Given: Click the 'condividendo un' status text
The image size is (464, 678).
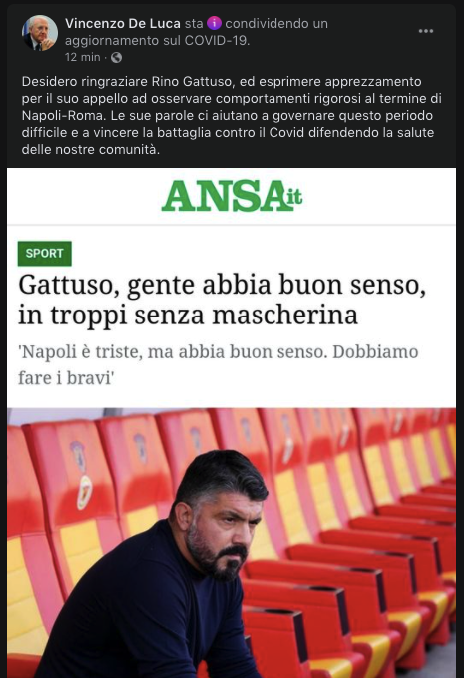Looking at the screenshot, I should pyautogui.click(x=276, y=23).
